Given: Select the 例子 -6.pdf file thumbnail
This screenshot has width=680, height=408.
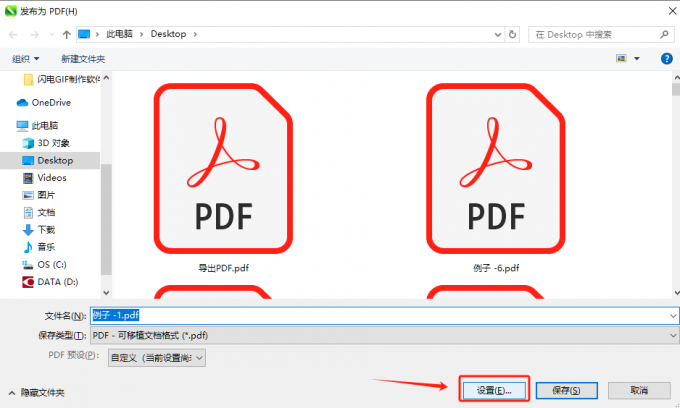Looking at the screenshot, I should tap(496, 169).
